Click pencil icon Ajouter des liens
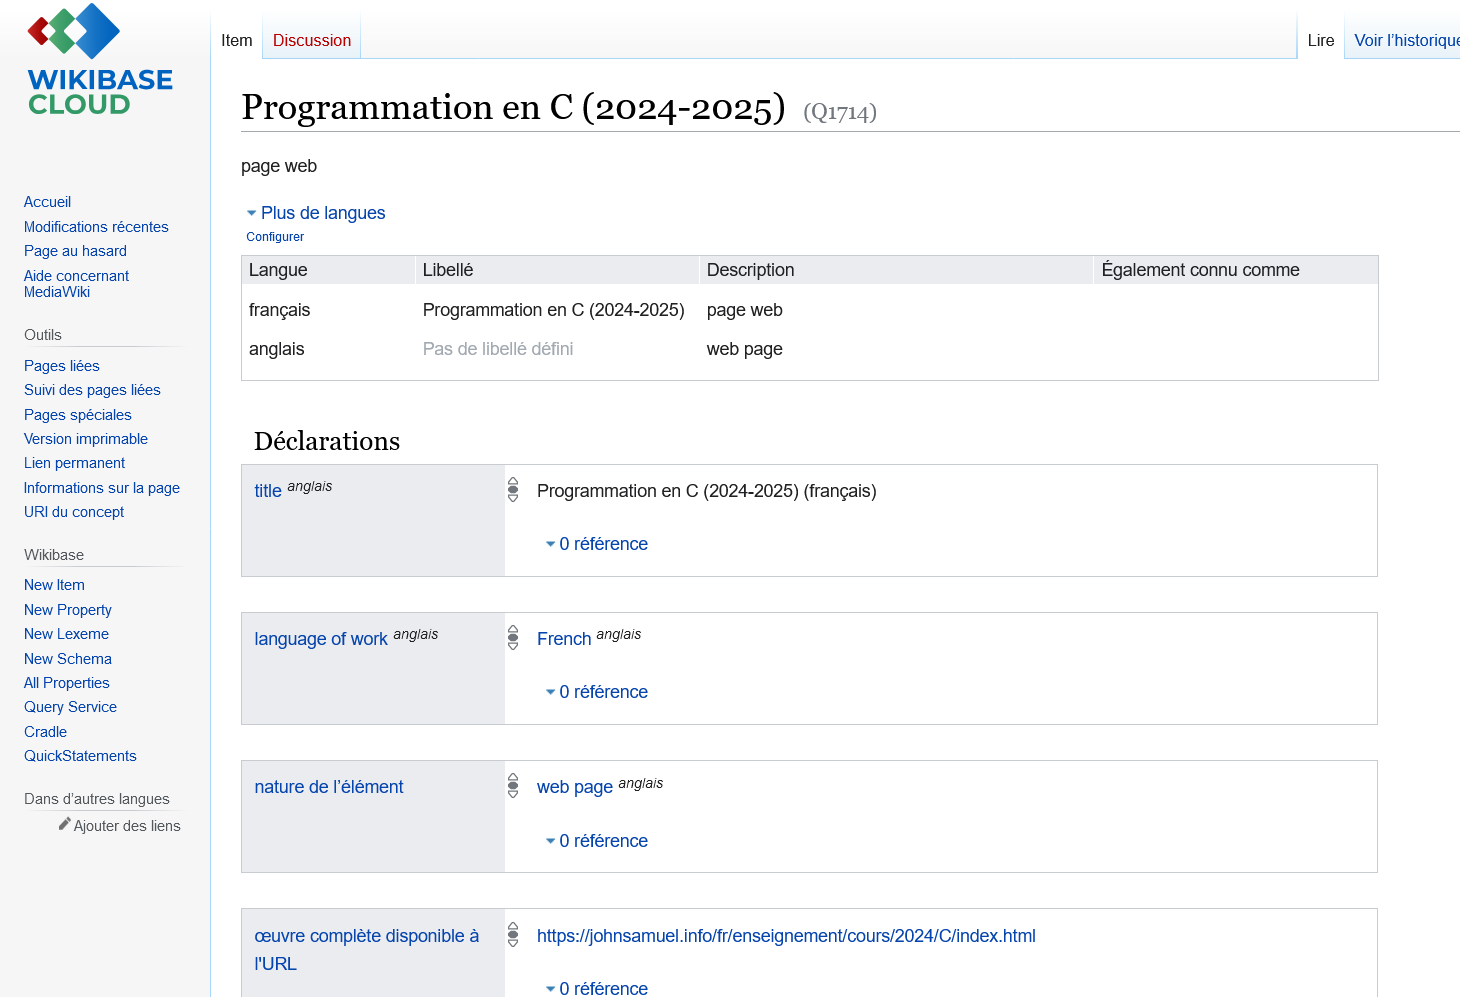Screen dimensions: 1460x997 [x=65, y=824]
